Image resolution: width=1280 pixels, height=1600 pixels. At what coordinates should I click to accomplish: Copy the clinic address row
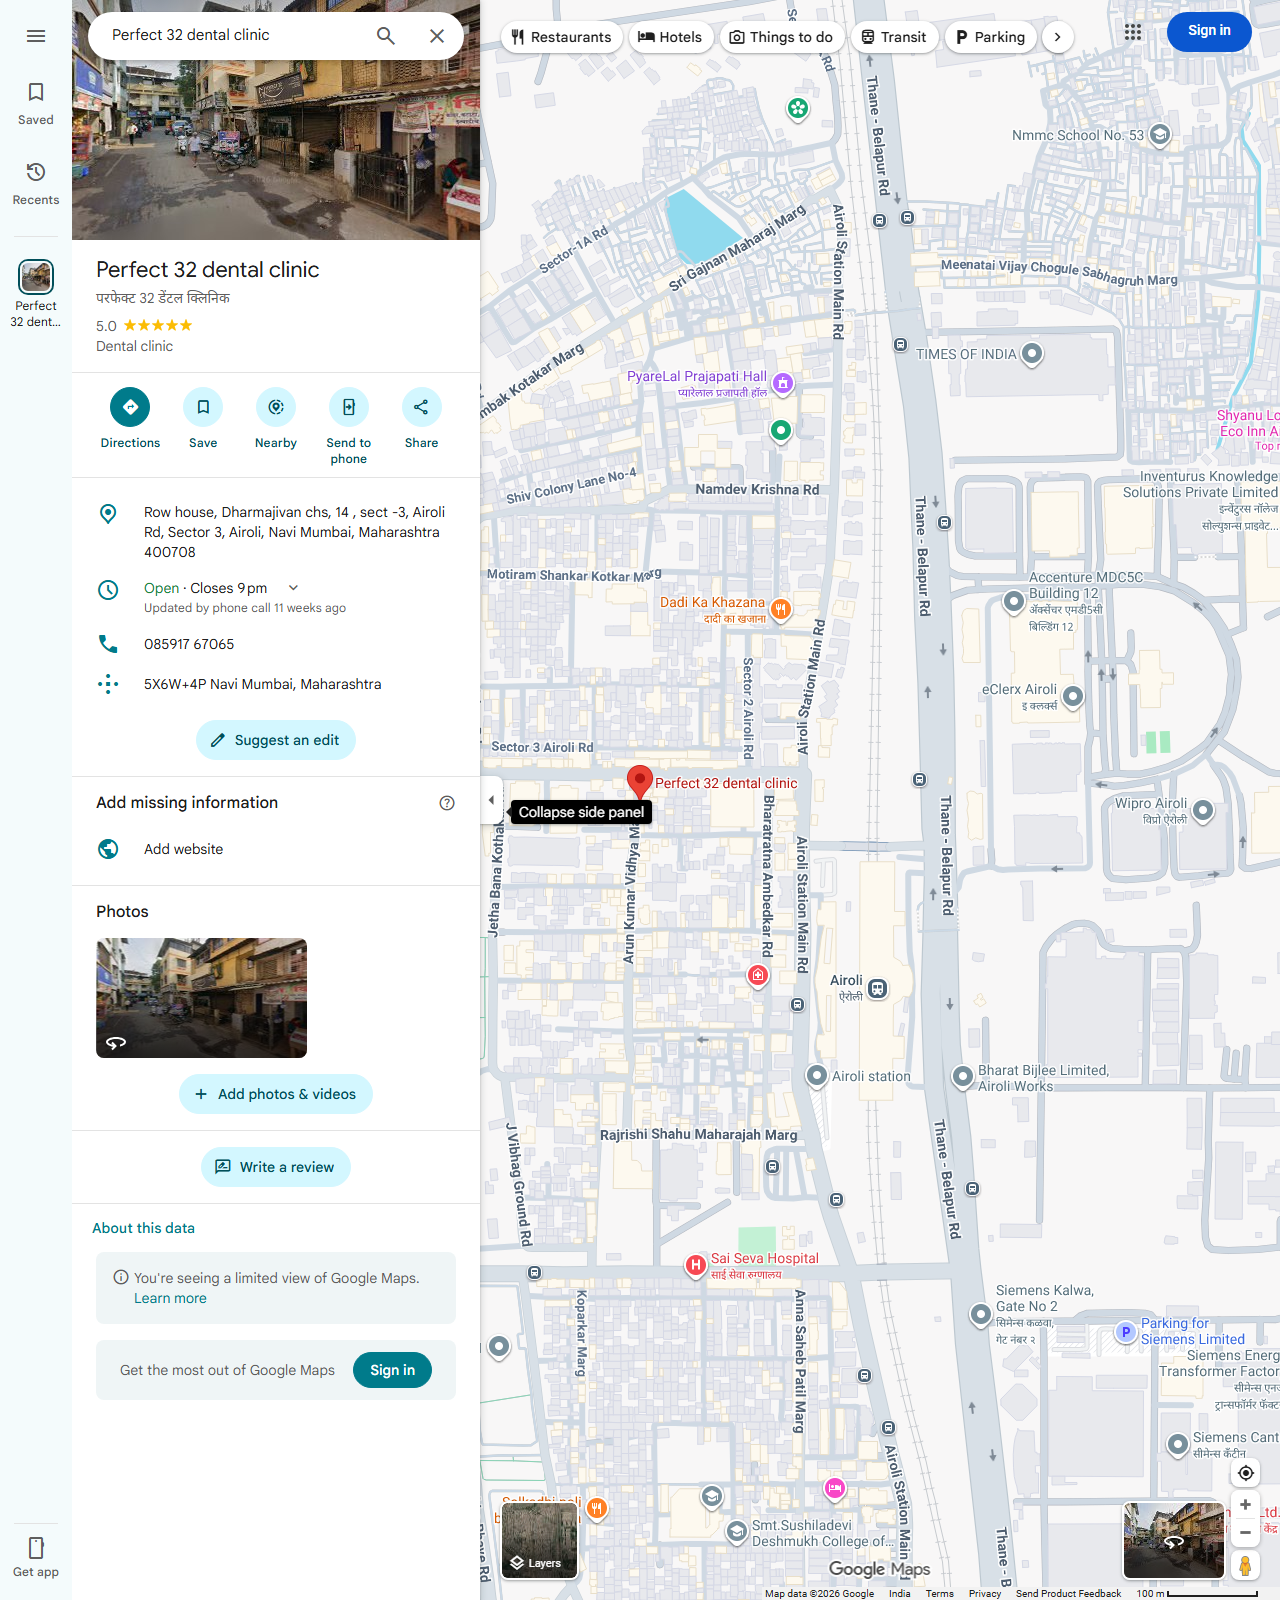(276, 532)
